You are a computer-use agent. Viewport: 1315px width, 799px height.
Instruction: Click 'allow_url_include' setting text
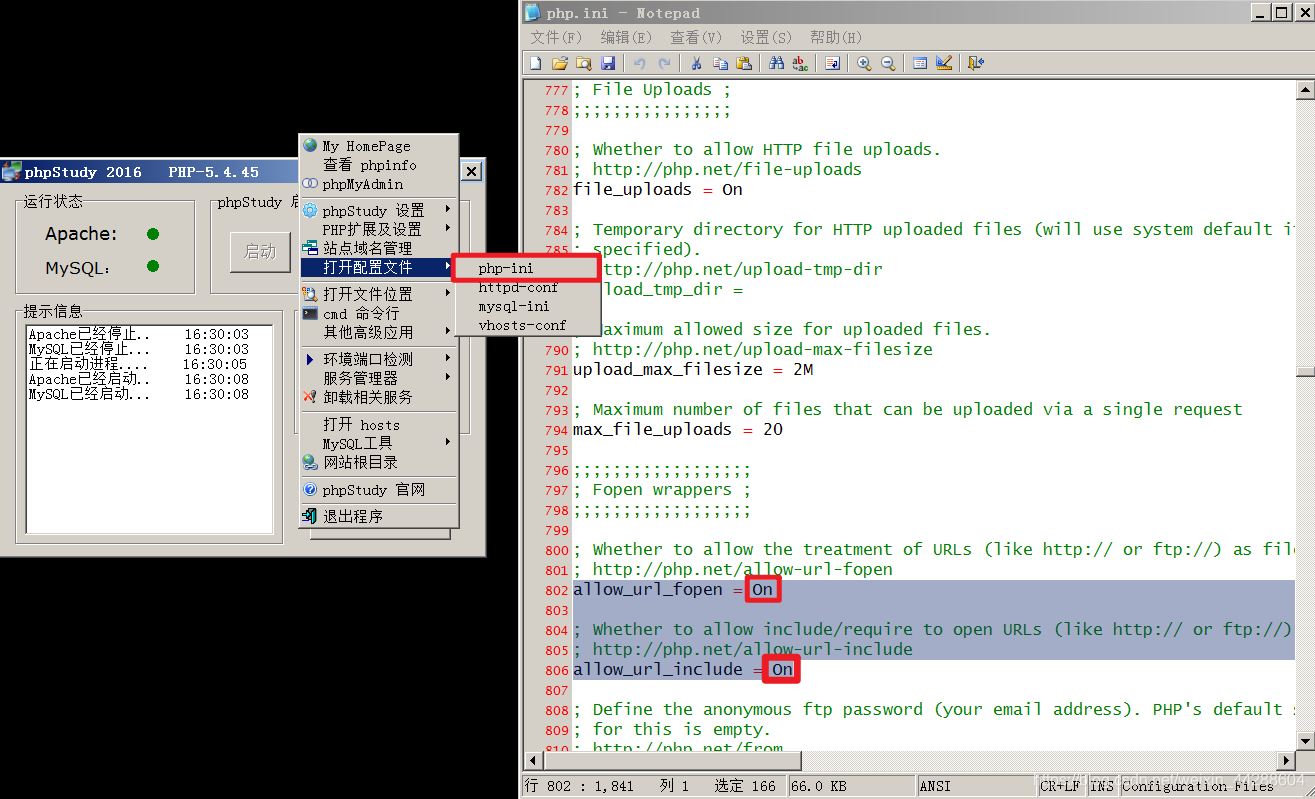click(657, 670)
